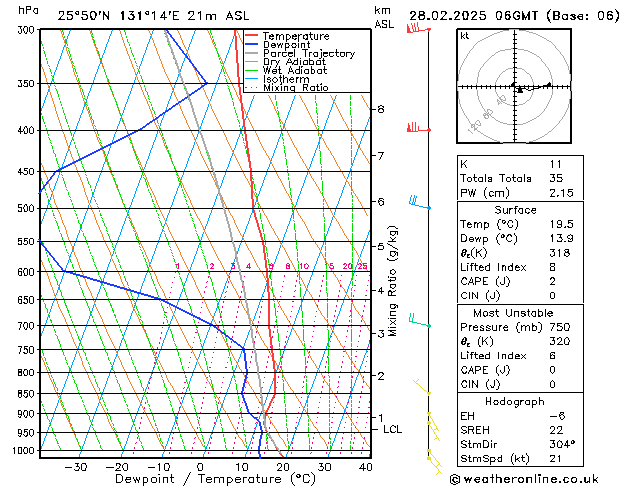
Task: Click the K index value '11'
Action: pyautogui.click(x=556, y=164)
